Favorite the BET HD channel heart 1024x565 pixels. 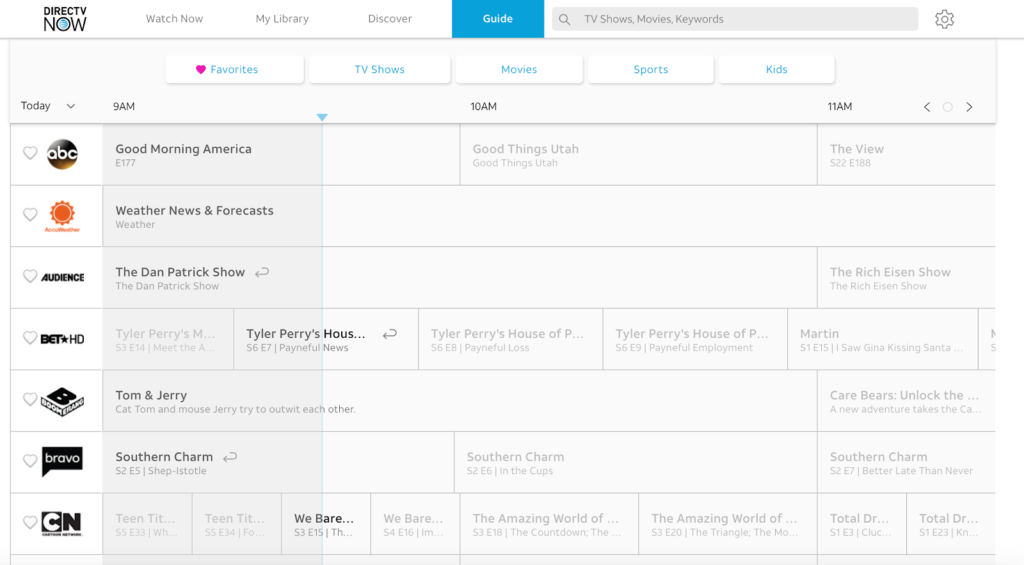pyautogui.click(x=30, y=338)
